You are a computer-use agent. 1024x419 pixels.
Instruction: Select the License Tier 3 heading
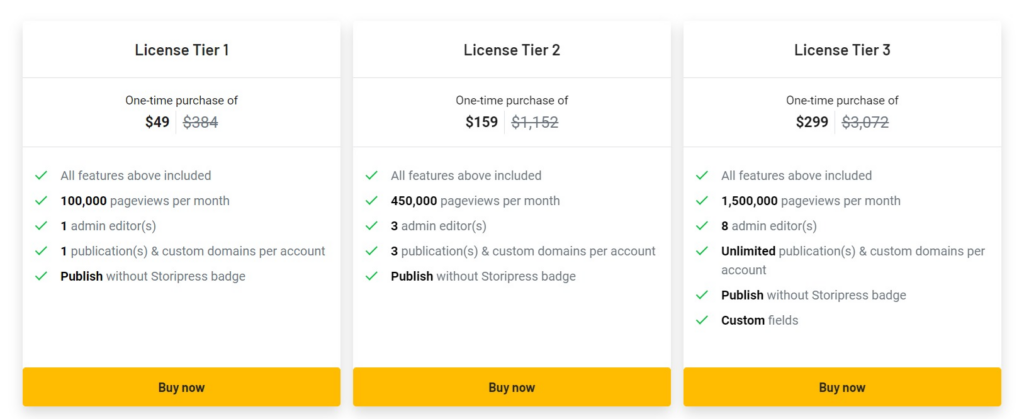[x=842, y=50]
